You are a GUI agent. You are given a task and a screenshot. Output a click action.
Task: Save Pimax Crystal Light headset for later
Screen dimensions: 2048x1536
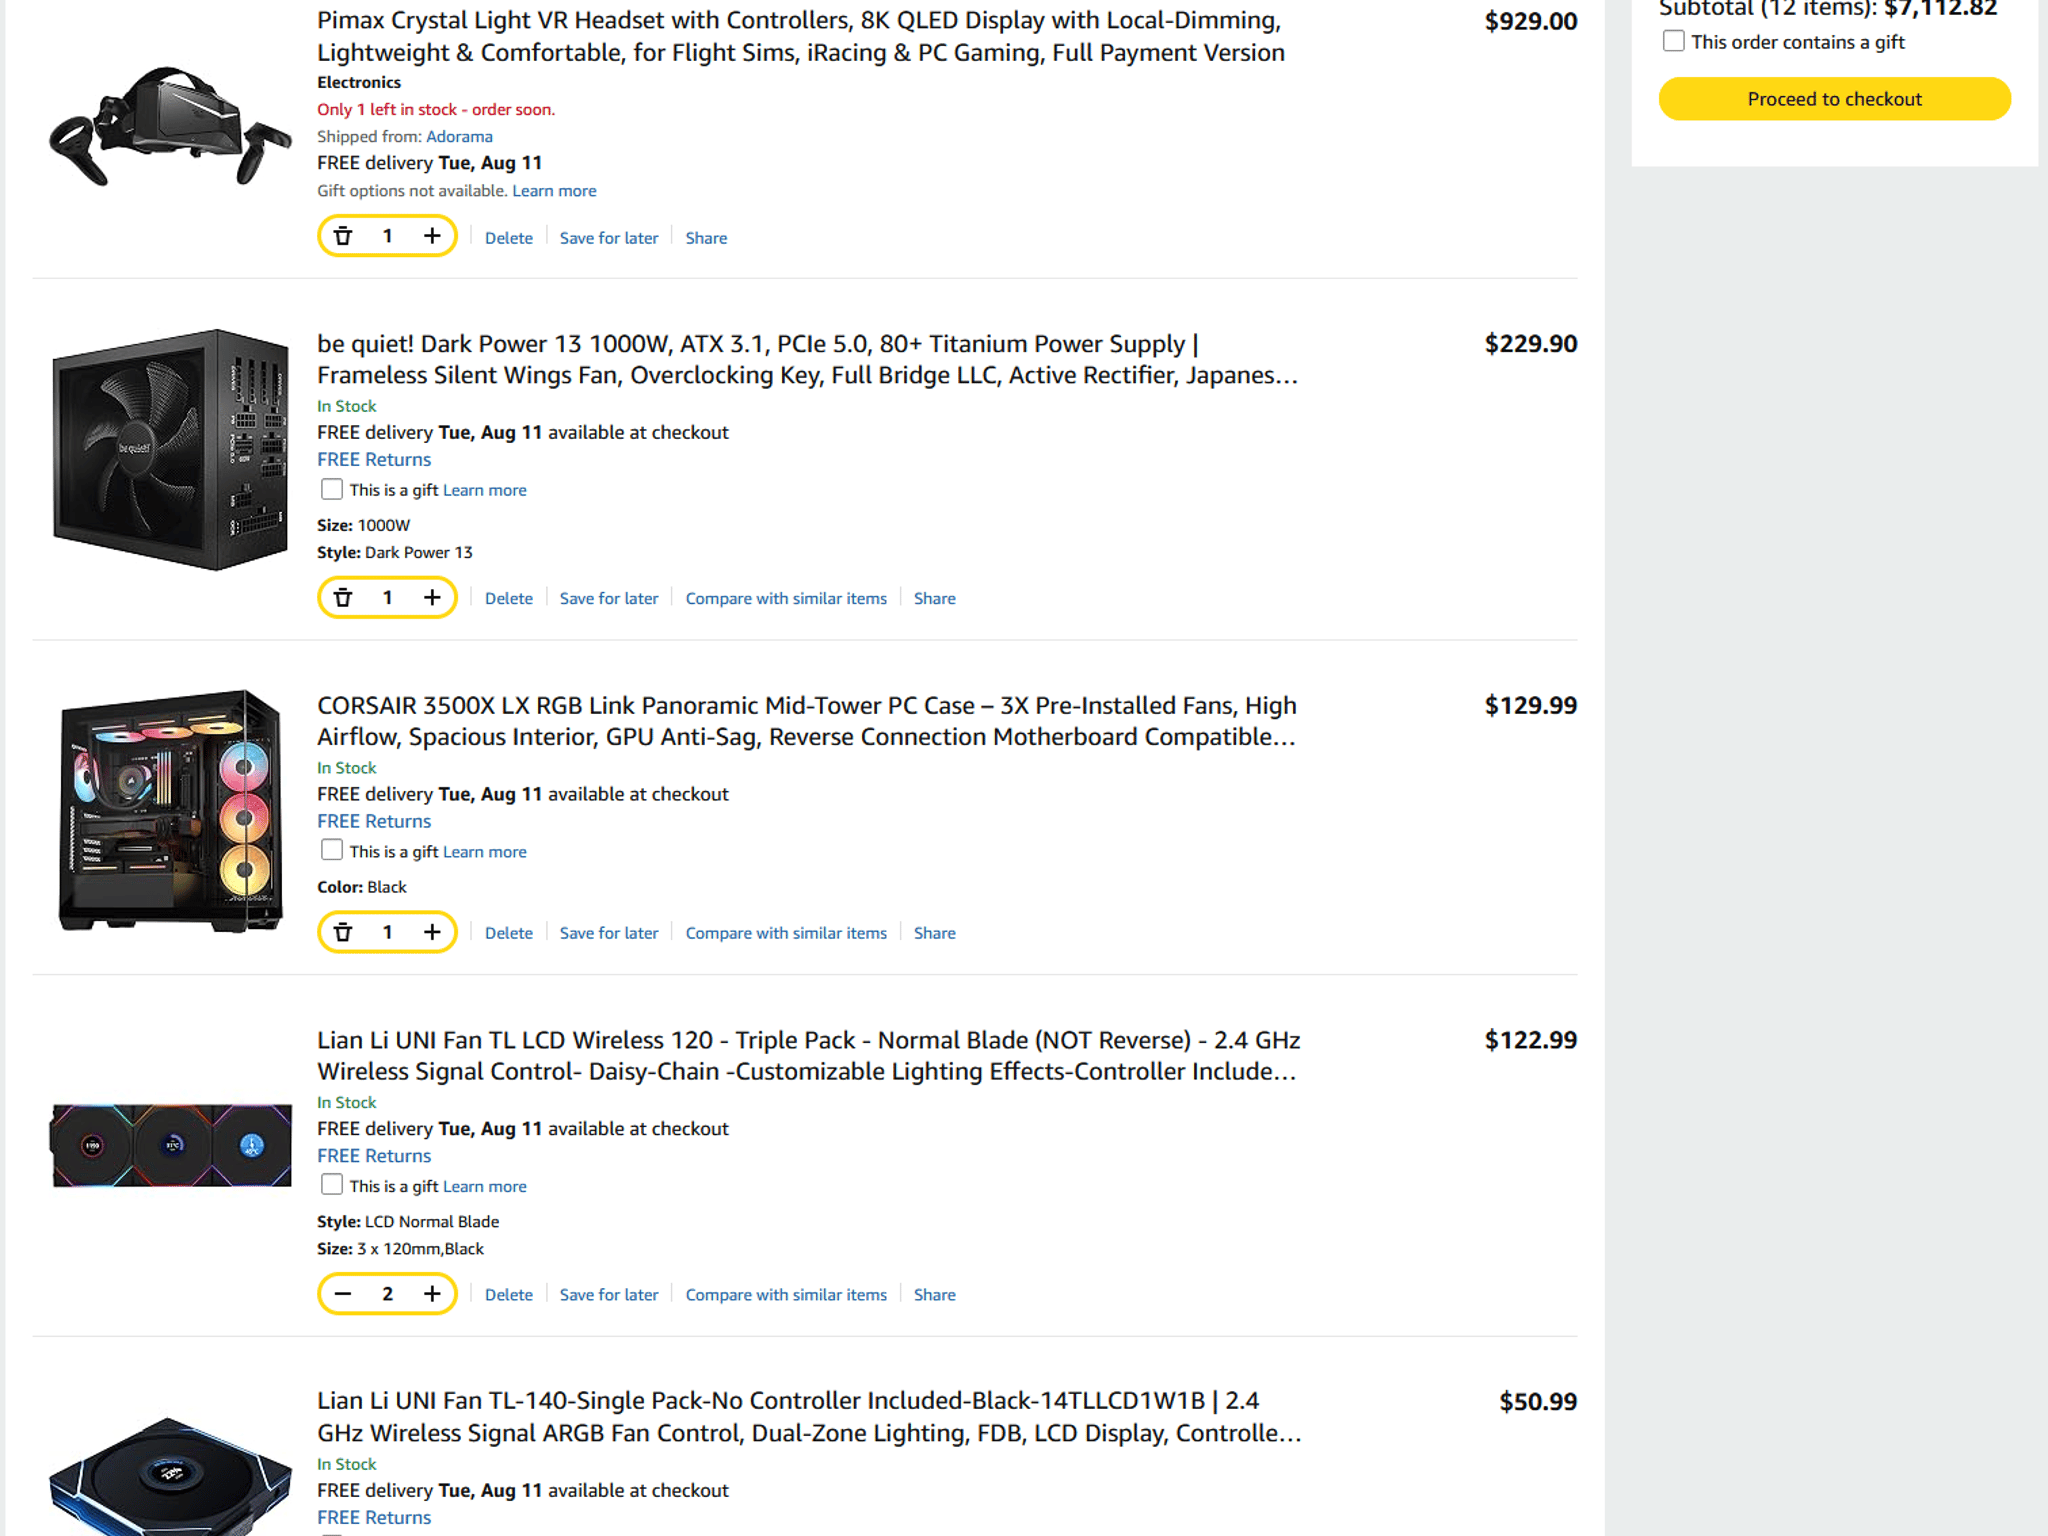click(609, 238)
